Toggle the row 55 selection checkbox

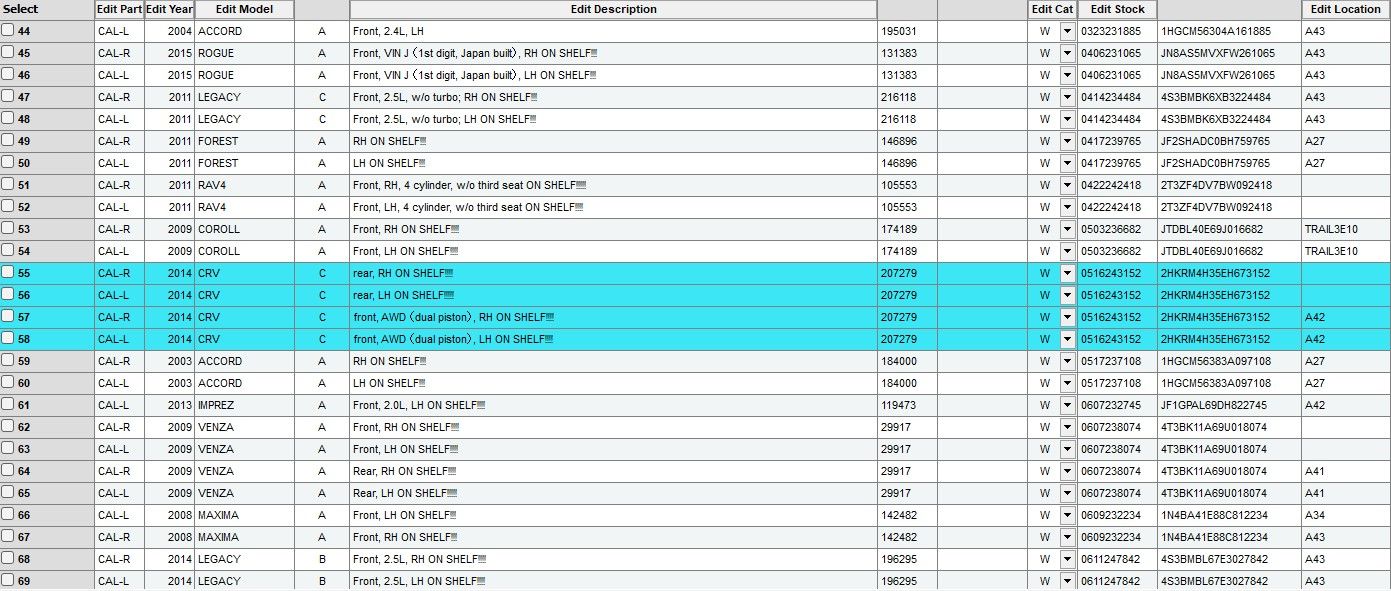tap(8, 272)
